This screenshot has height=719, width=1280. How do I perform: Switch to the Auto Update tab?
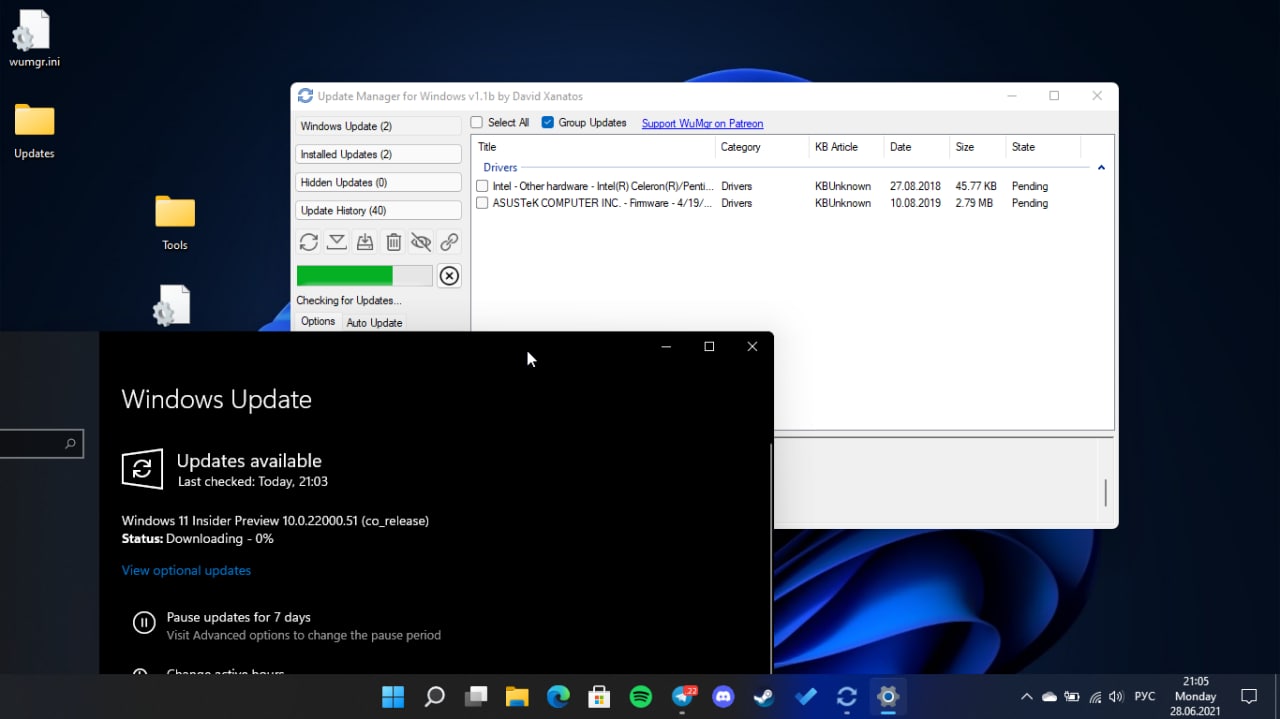374,322
